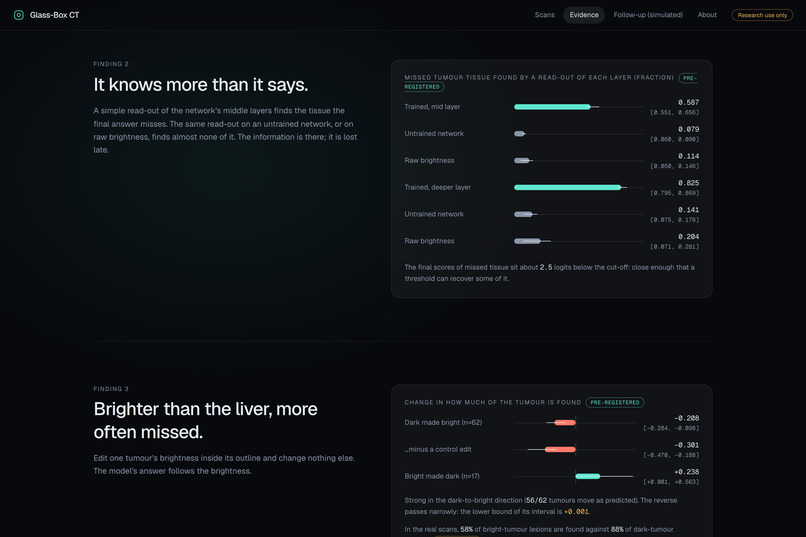This screenshot has width=806, height=537.
Task: Open the Scans tab
Action: point(544,15)
